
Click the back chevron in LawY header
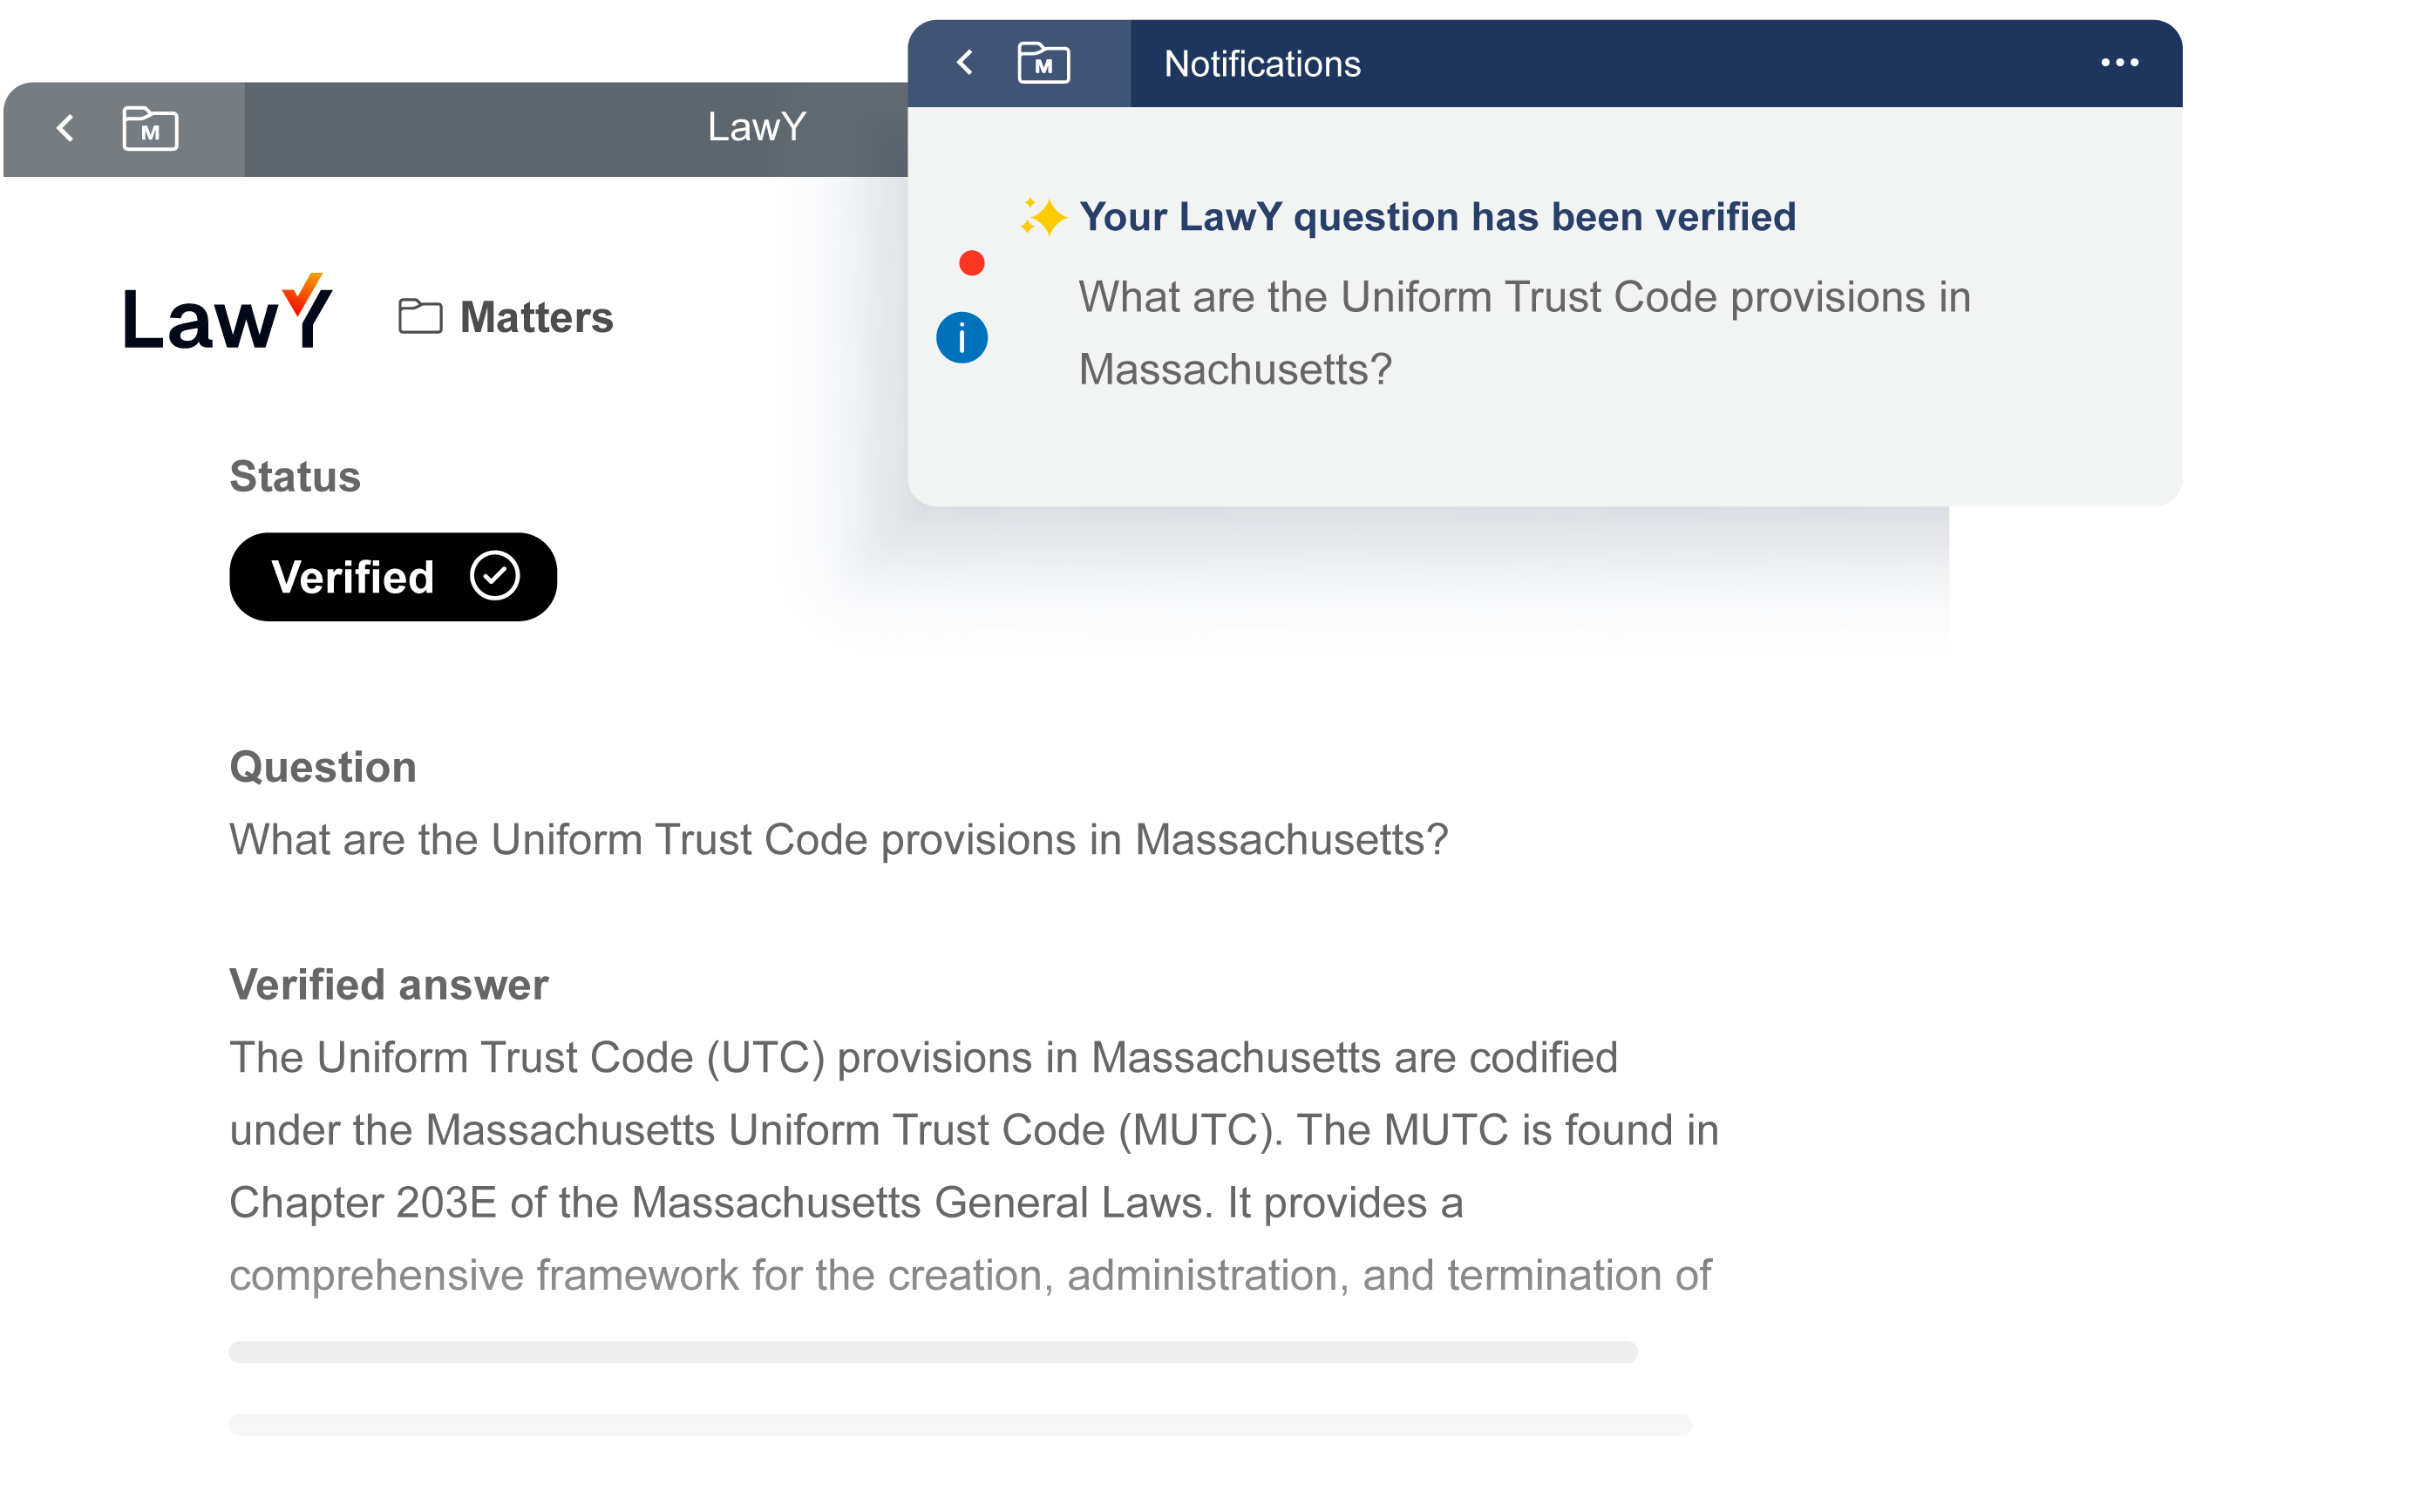(x=66, y=128)
